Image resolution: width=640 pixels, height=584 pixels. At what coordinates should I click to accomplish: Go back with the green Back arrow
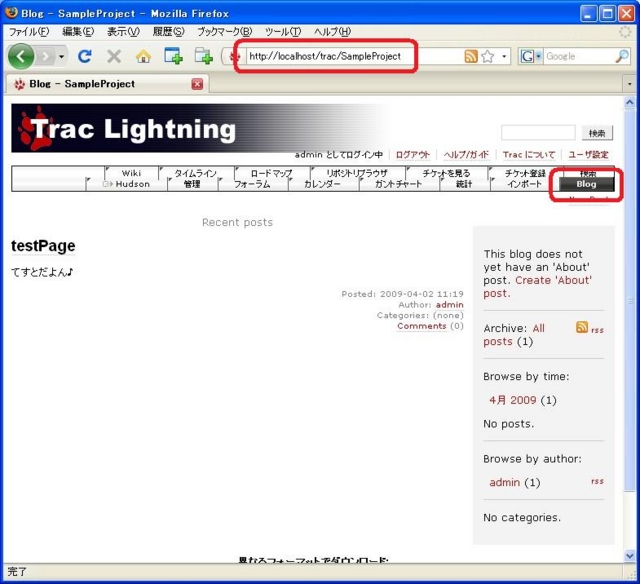(21, 56)
